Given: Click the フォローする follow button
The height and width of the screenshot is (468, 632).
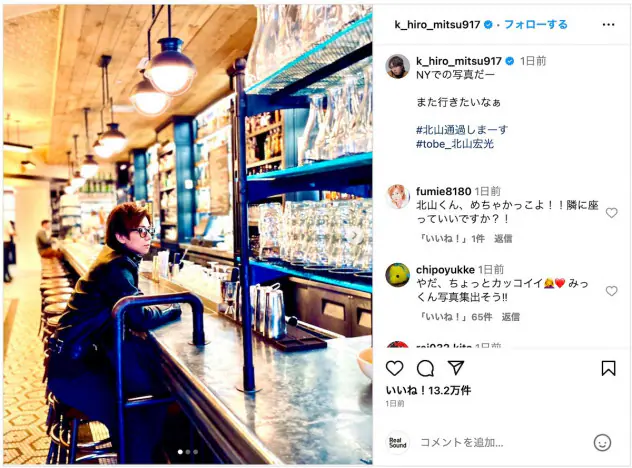Looking at the screenshot, I should pos(536,25).
